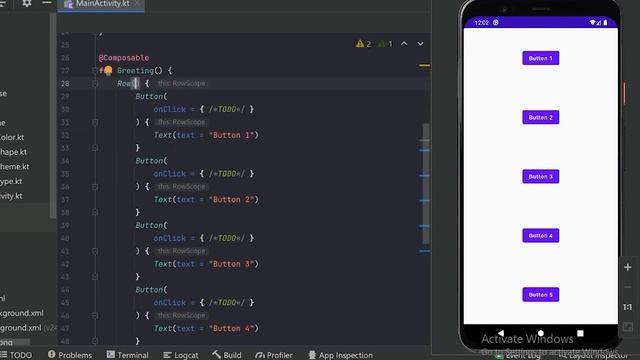Image resolution: width=640 pixels, height=360 pixels.
Task: Open the TODO tool window
Action: coord(16,355)
